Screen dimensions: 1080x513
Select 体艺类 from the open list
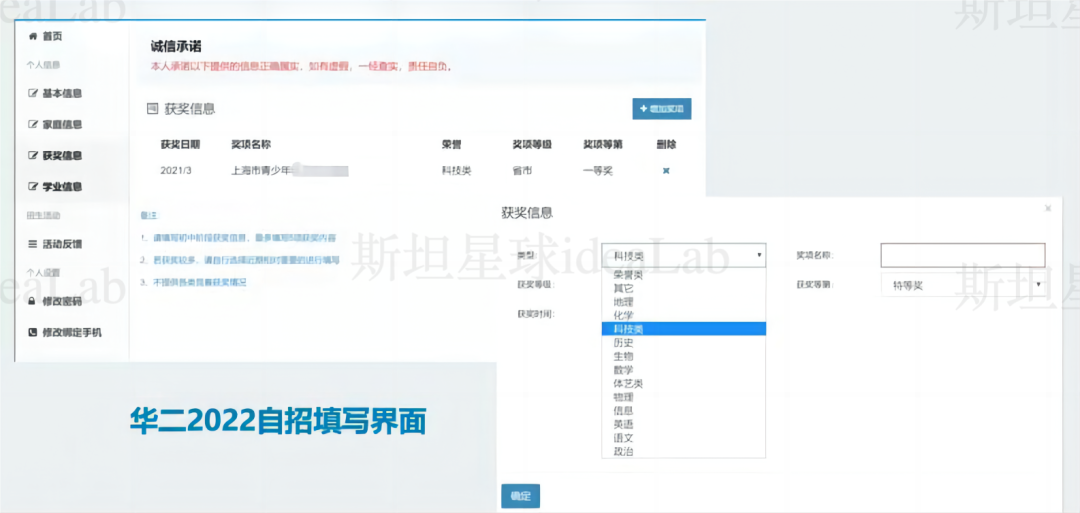627,383
